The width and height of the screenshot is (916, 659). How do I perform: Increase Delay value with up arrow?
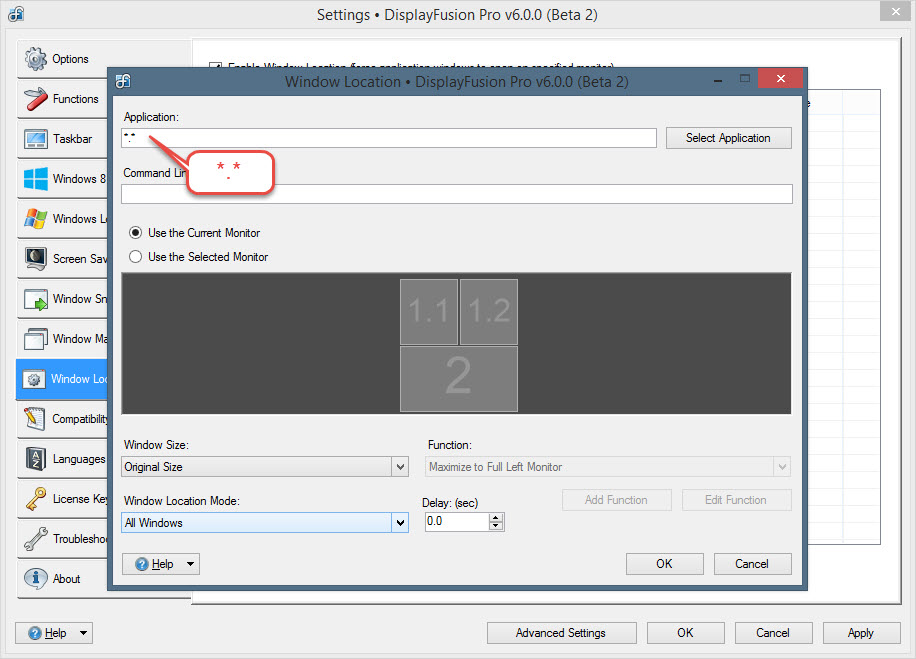point(497,518)
